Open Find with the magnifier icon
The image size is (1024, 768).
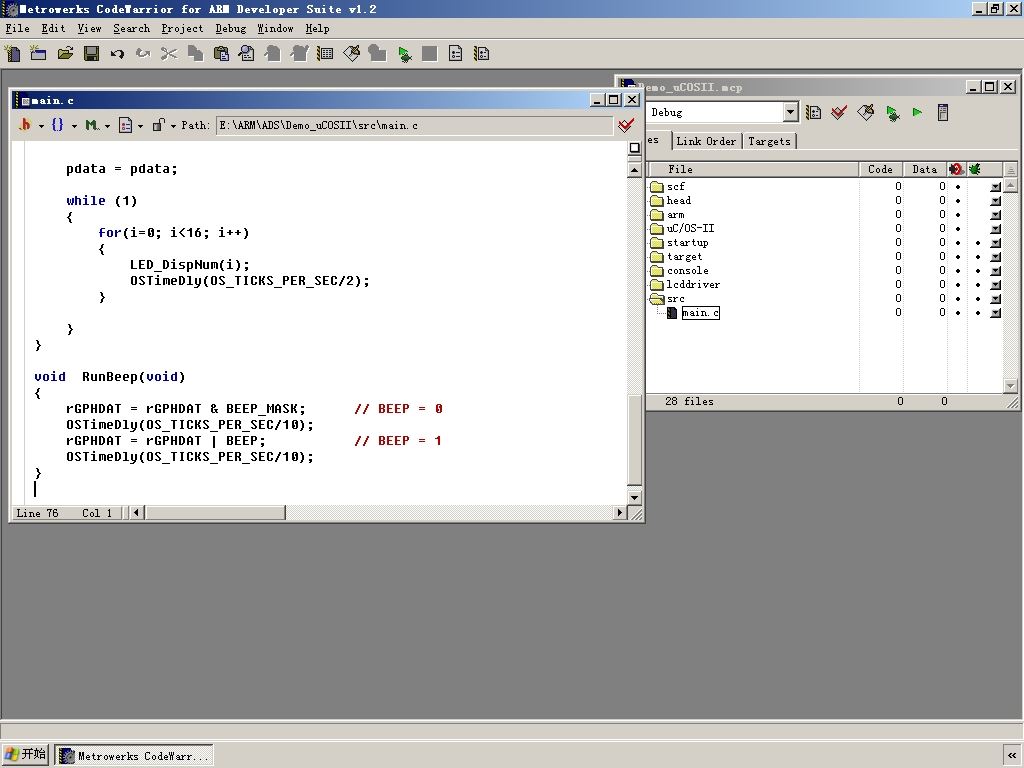(x=247, y=54)
